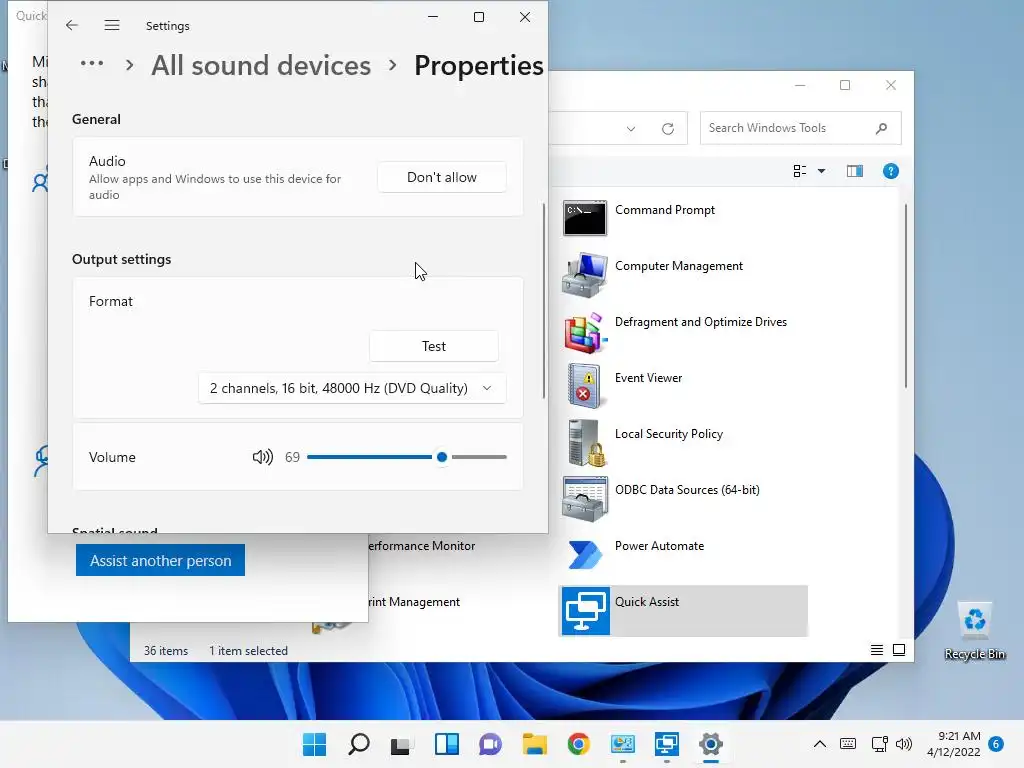The width and height of the screenshot is (1024, 768).
Task: Switch to Control Panel taskbar app
Action: 622,744
